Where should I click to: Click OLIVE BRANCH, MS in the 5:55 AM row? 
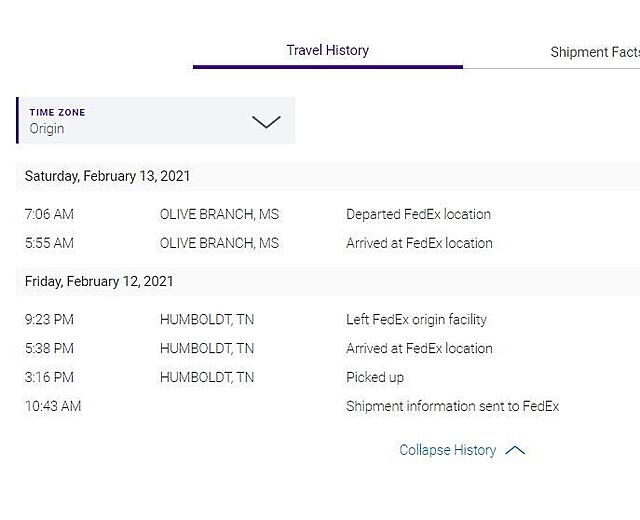point(219,243)
